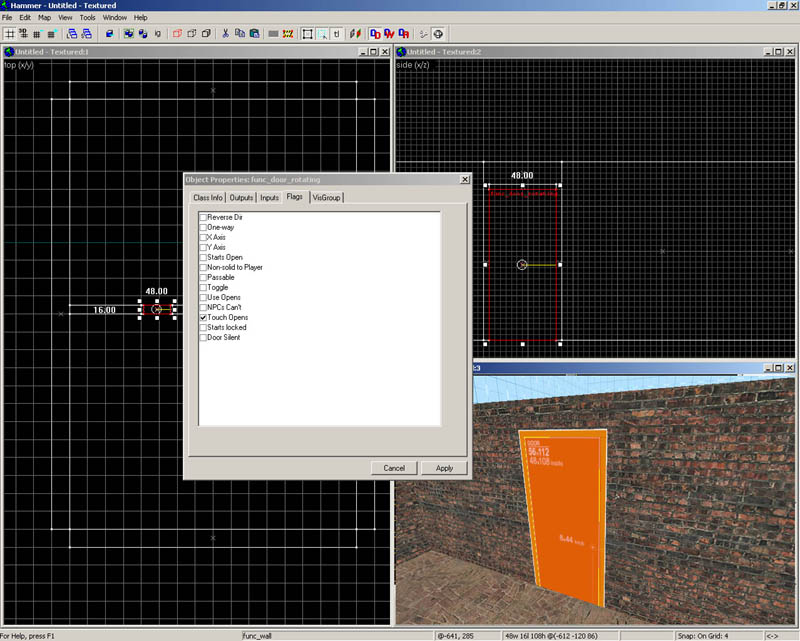The image size is (800, 641).
Task: Click the Paste clipboard icon
Action: coord(254,33)
